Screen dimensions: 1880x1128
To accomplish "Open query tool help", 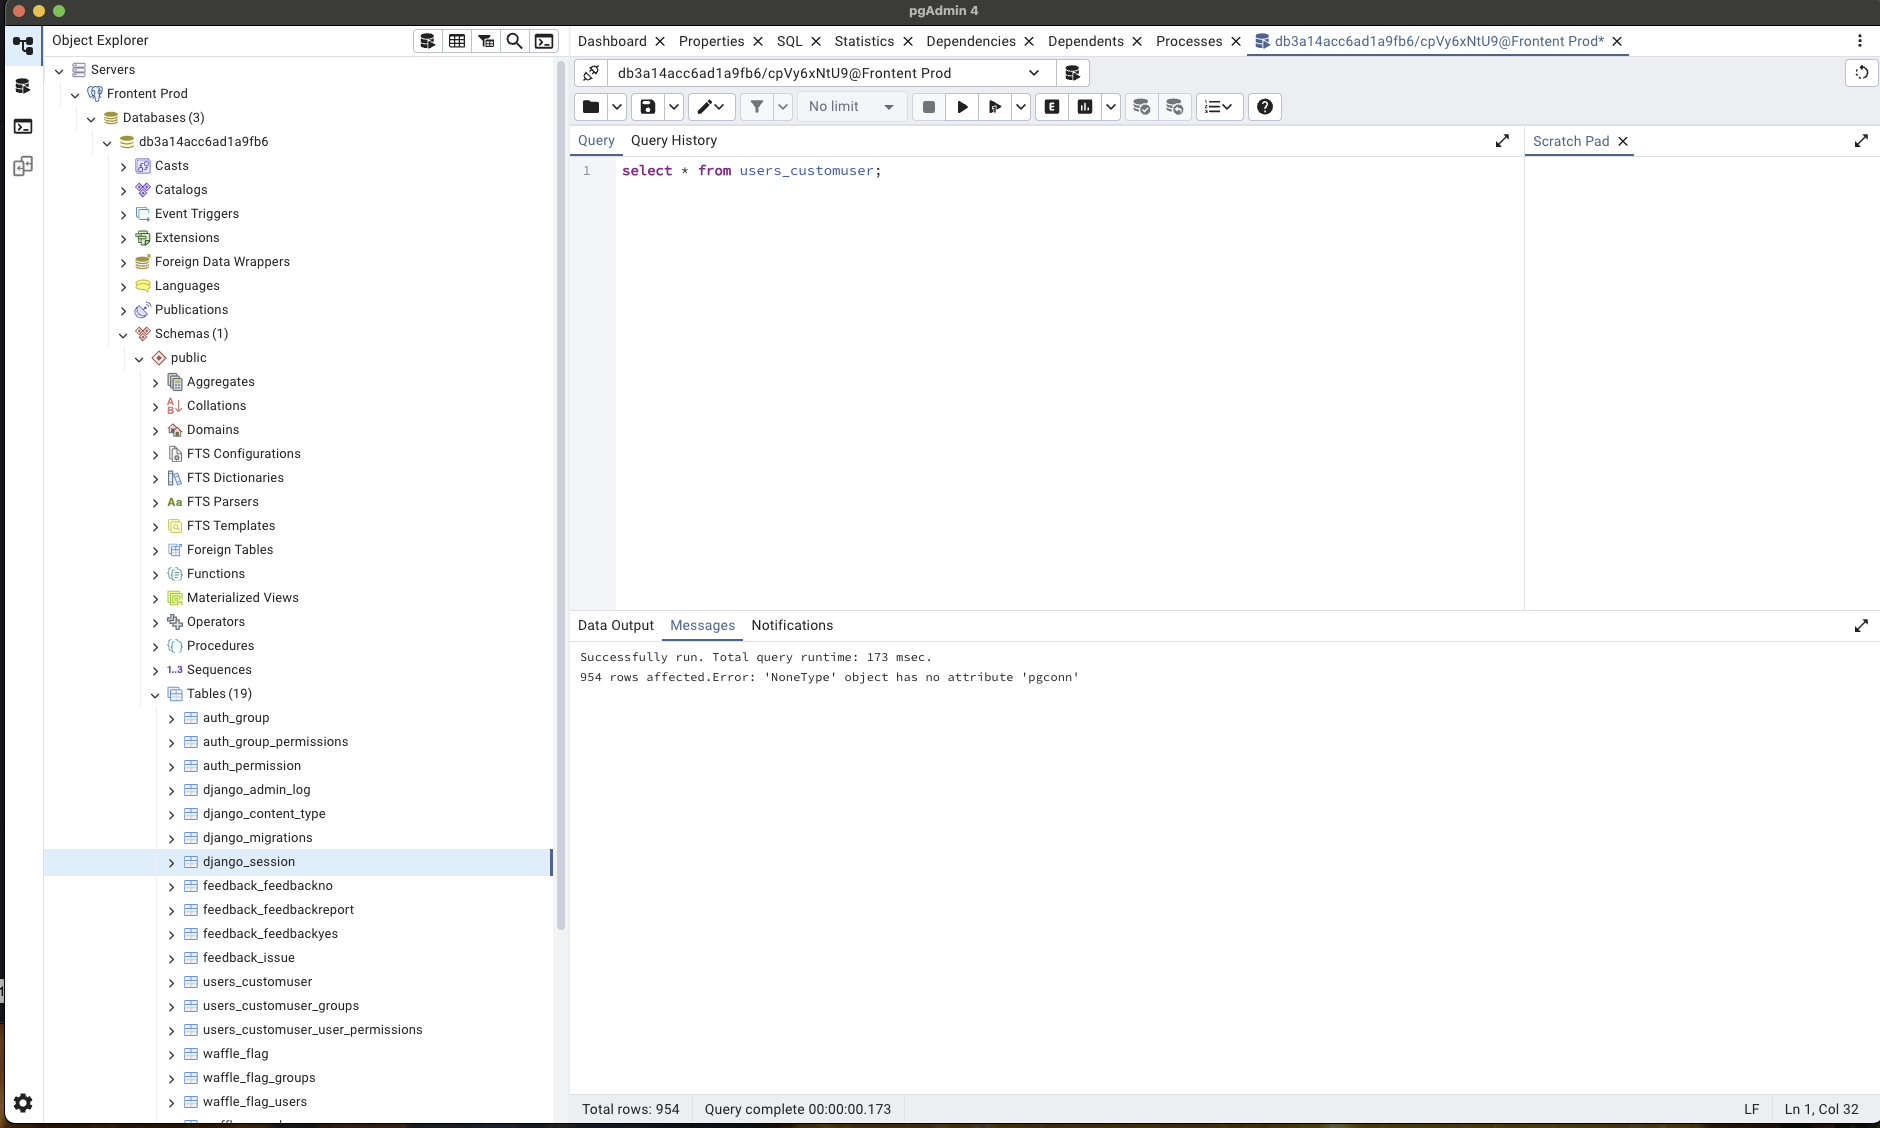I will click(1265, 107).
